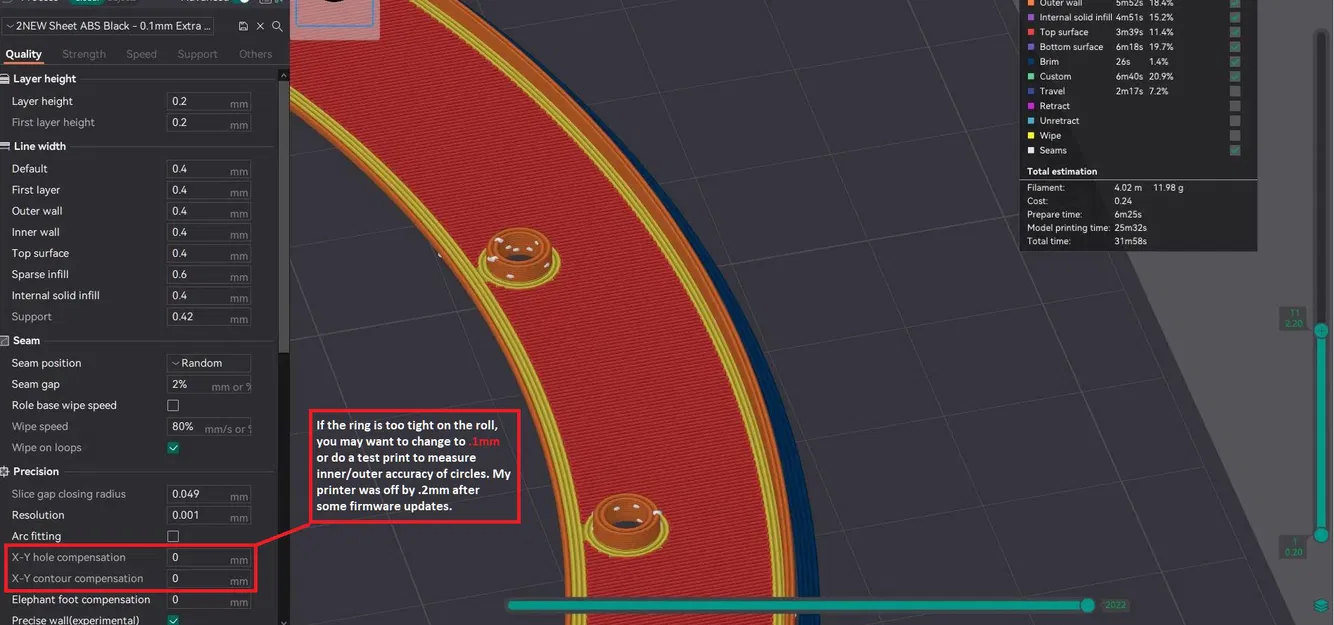1334x625 pixels.
Task: Edit the Resolution value field
Action: 208,515
